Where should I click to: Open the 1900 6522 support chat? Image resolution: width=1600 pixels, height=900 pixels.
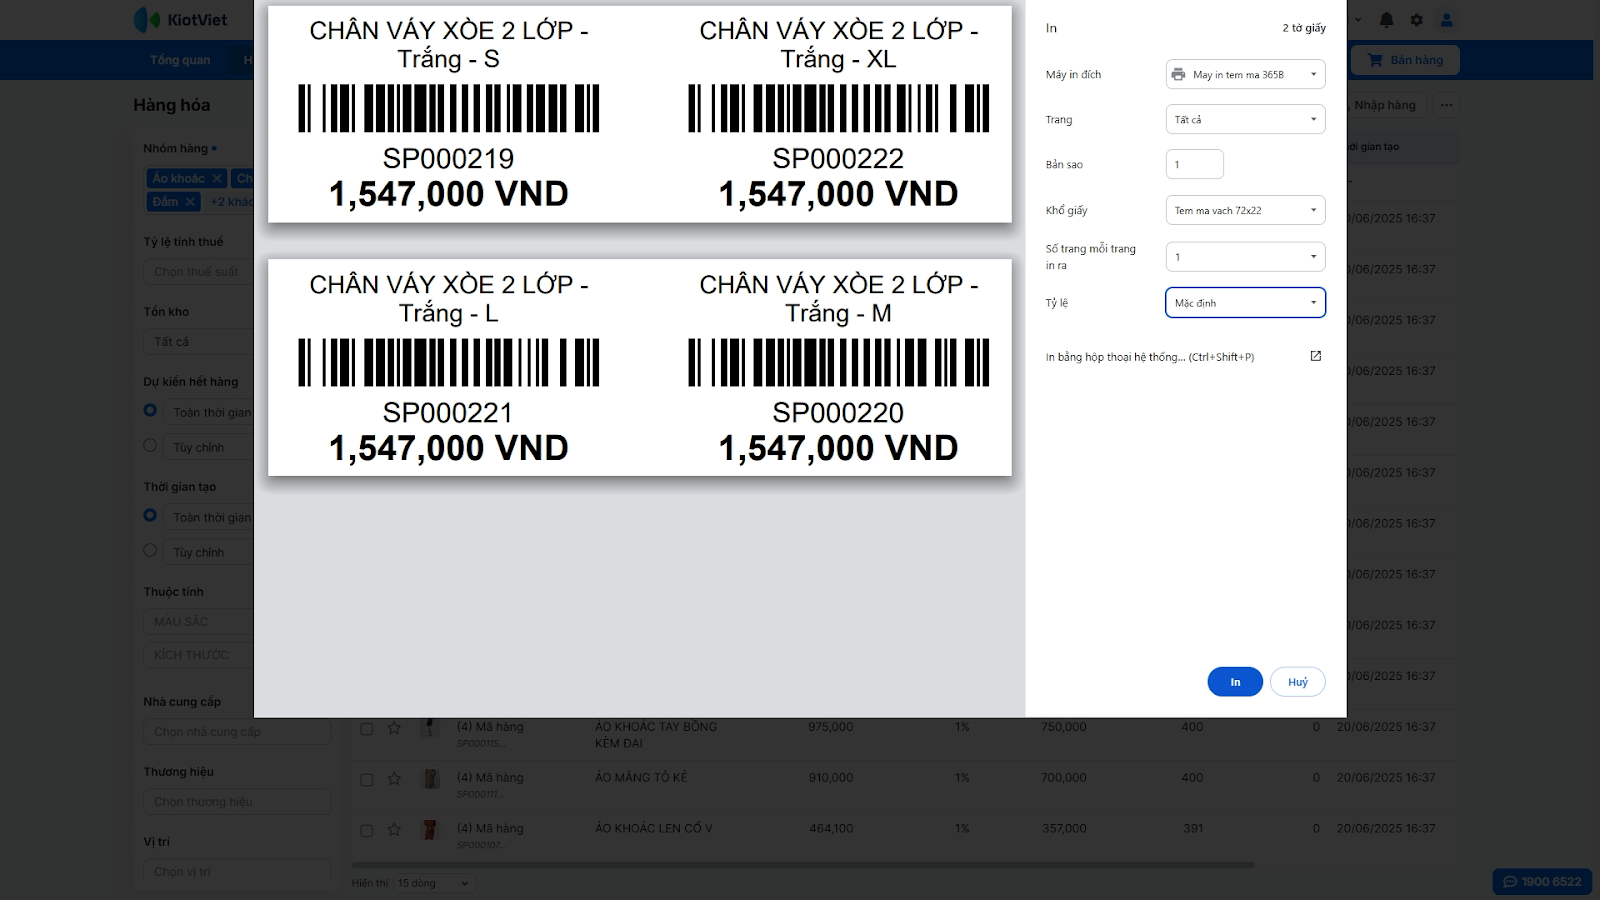[1543, 882]
